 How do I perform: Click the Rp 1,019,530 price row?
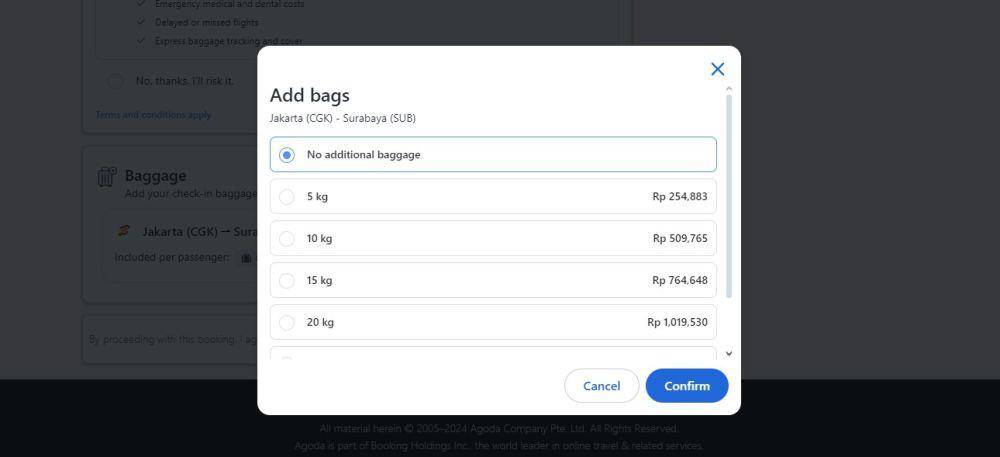pos(493,323)
